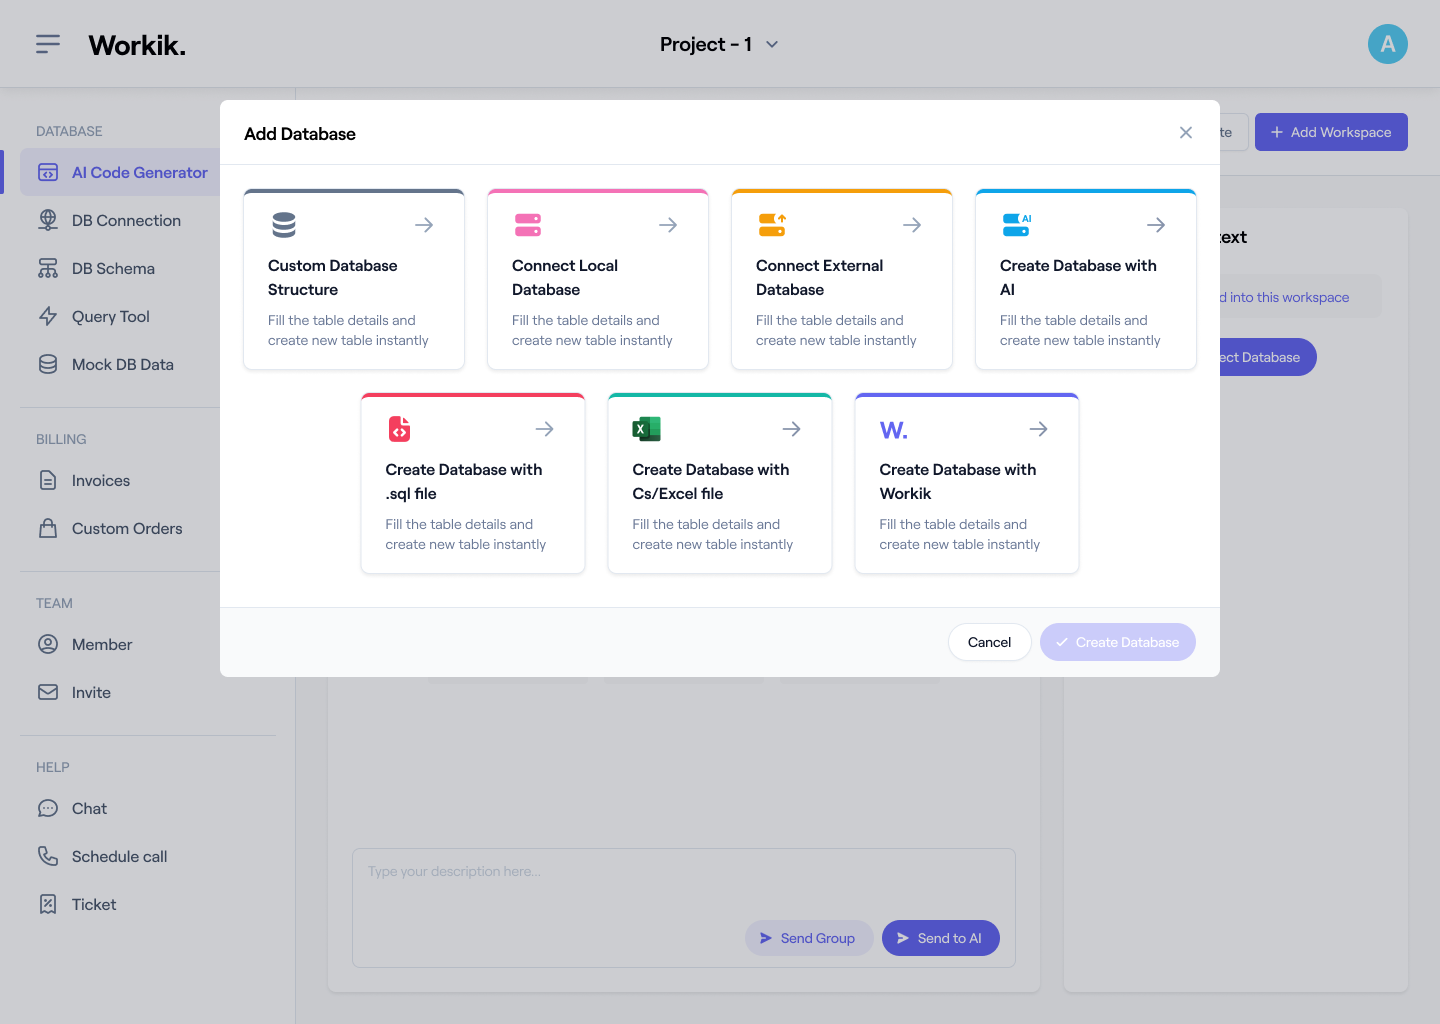This screenshot has height=1024, width=1440.
Task: Open the hamburger menu
Action: pos(47,44)
